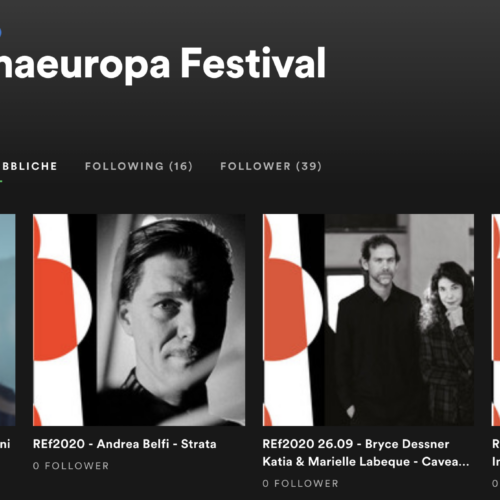
Task: Click the 0 Follower label under Bryce Dessner
Action: point(300,483)
